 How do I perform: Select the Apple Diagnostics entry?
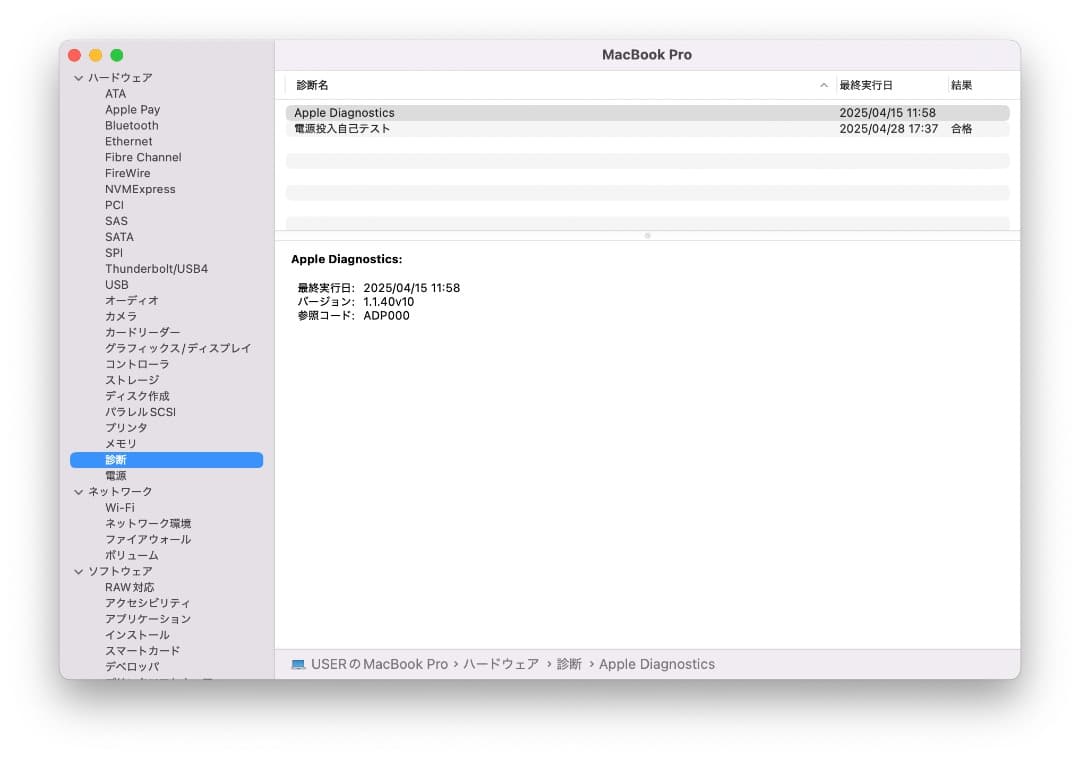pyautogui.click(x=345, y=112)
